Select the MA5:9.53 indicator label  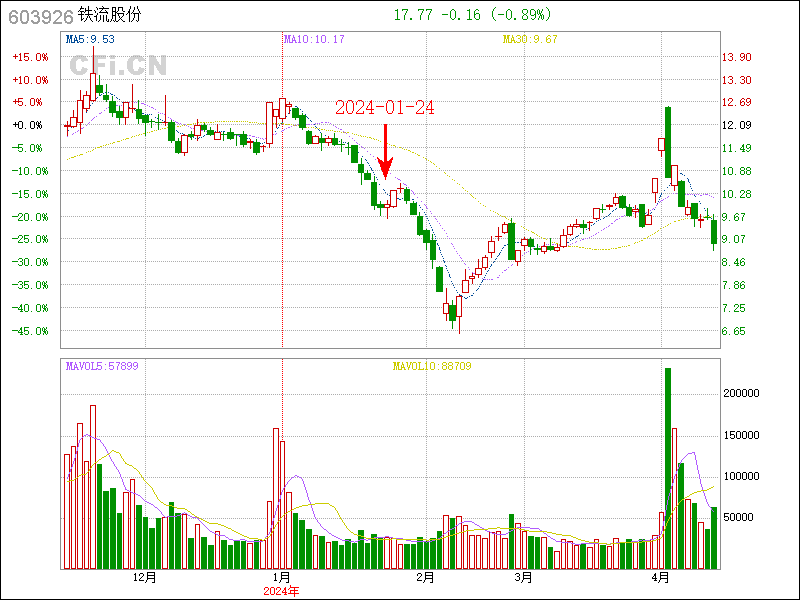click(90, 39)
